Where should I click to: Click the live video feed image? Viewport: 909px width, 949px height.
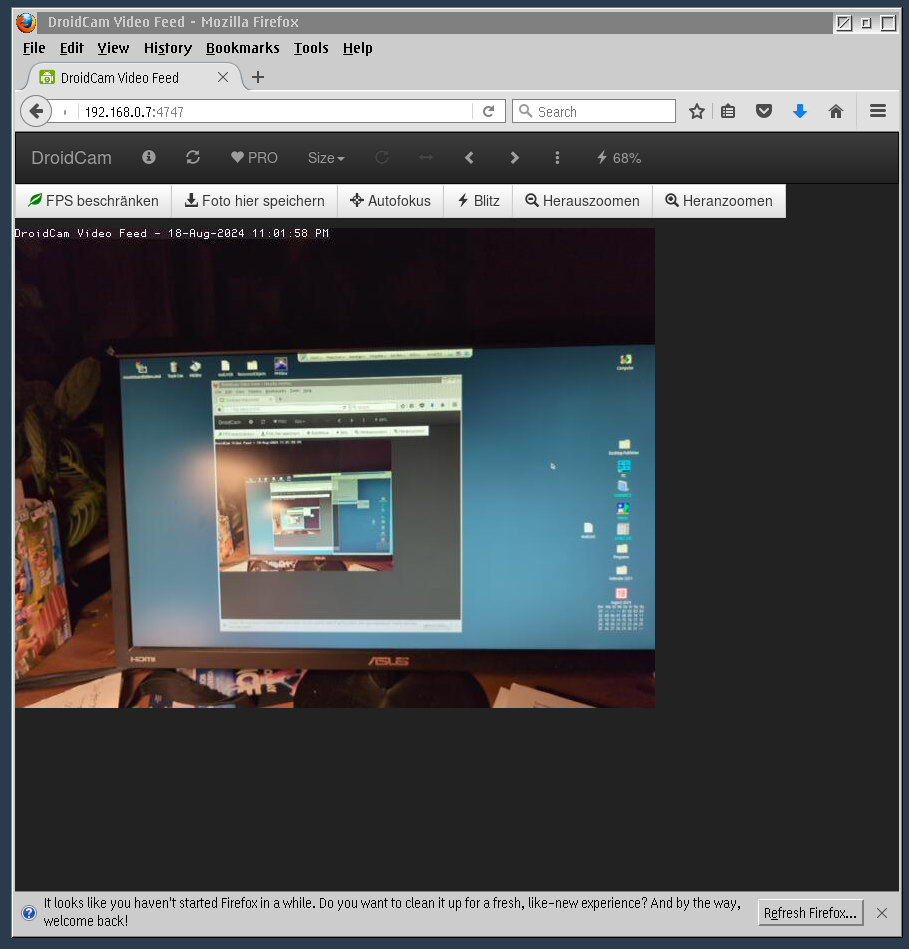tap(335, 468)
